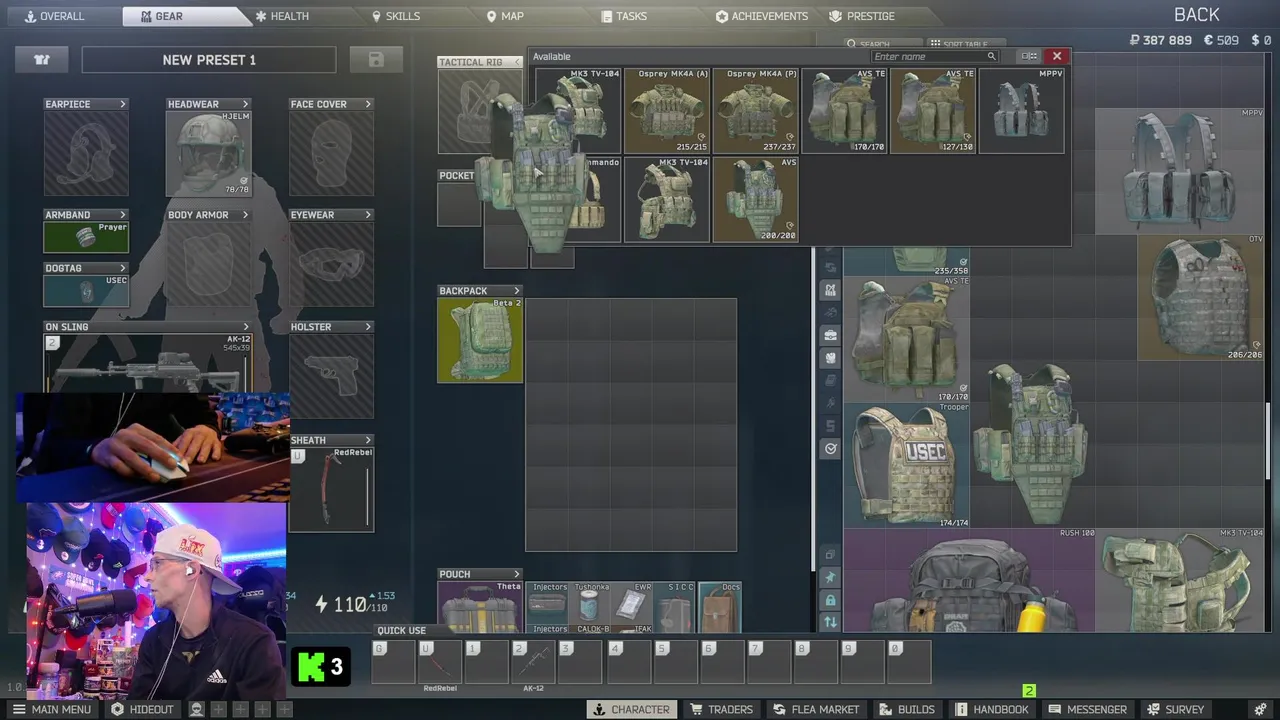Click the preset outfit icon left of New Preset 1
1280x720 pixels.
click(42, 60)
